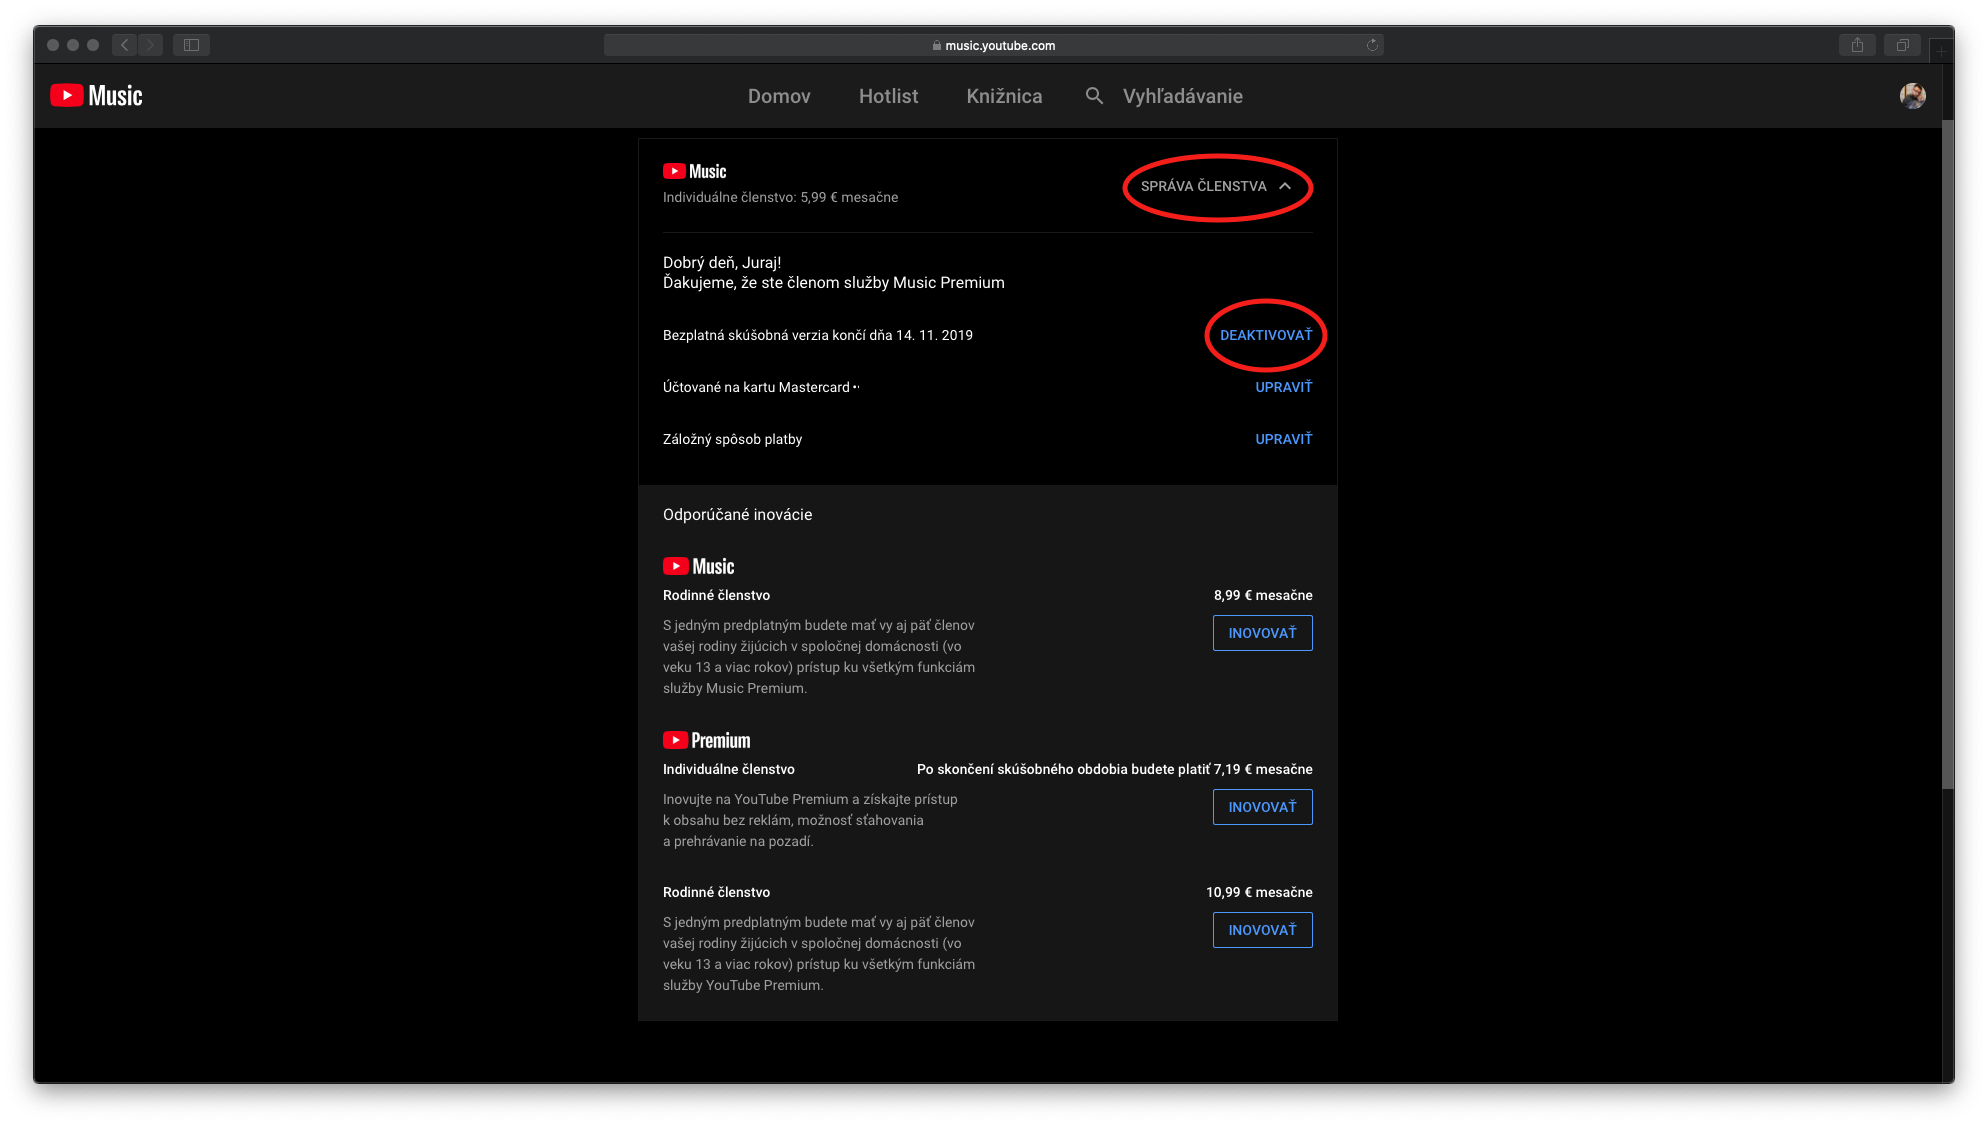Open the user profile avatar
The image size is (1988, 1125).
pyautogui.click(x=1912, y=96)
